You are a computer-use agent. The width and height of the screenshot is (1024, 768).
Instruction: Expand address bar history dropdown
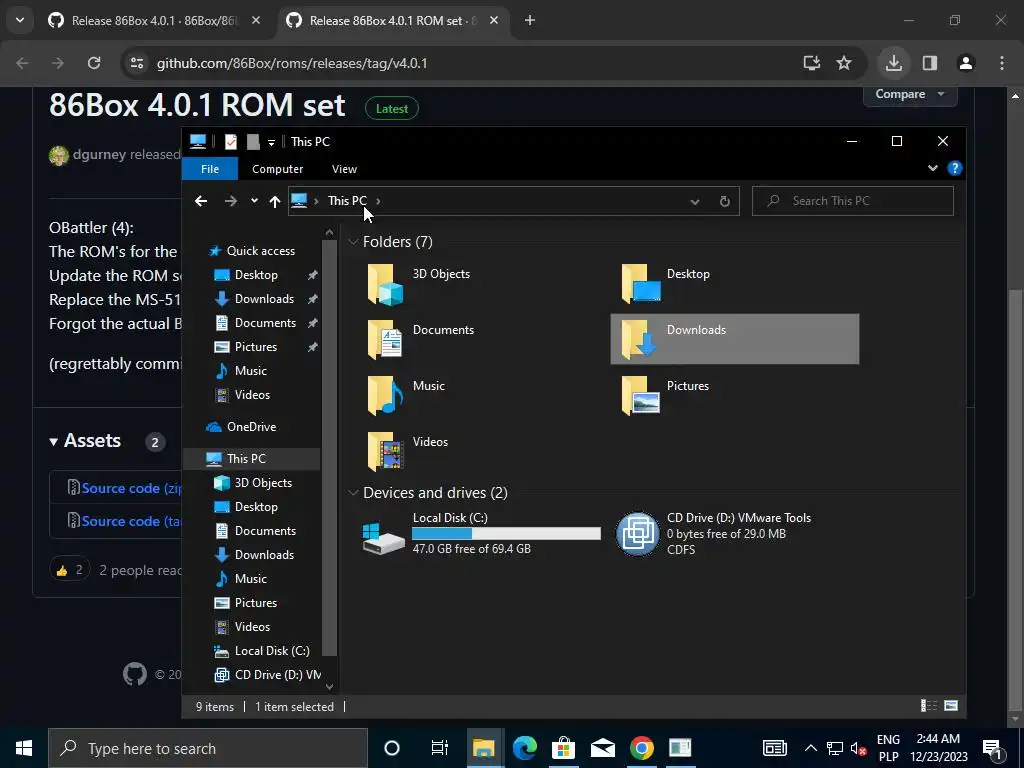click(695, 202)
